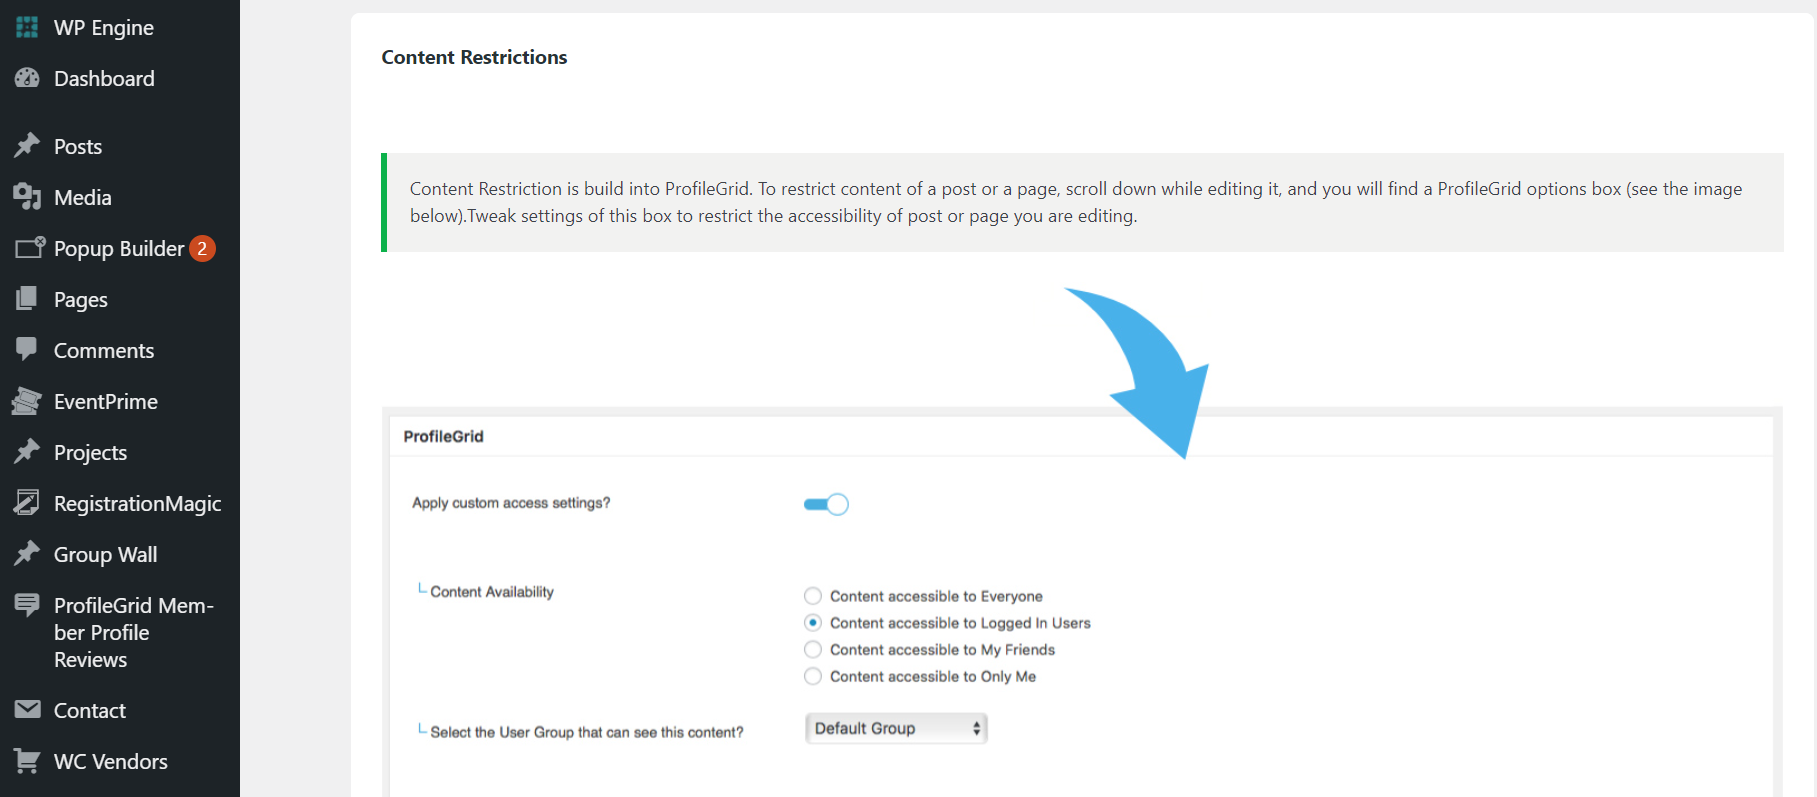1817x797 pixels.
Task: Click the Contact envelope icon
Action: coord(27,710)
